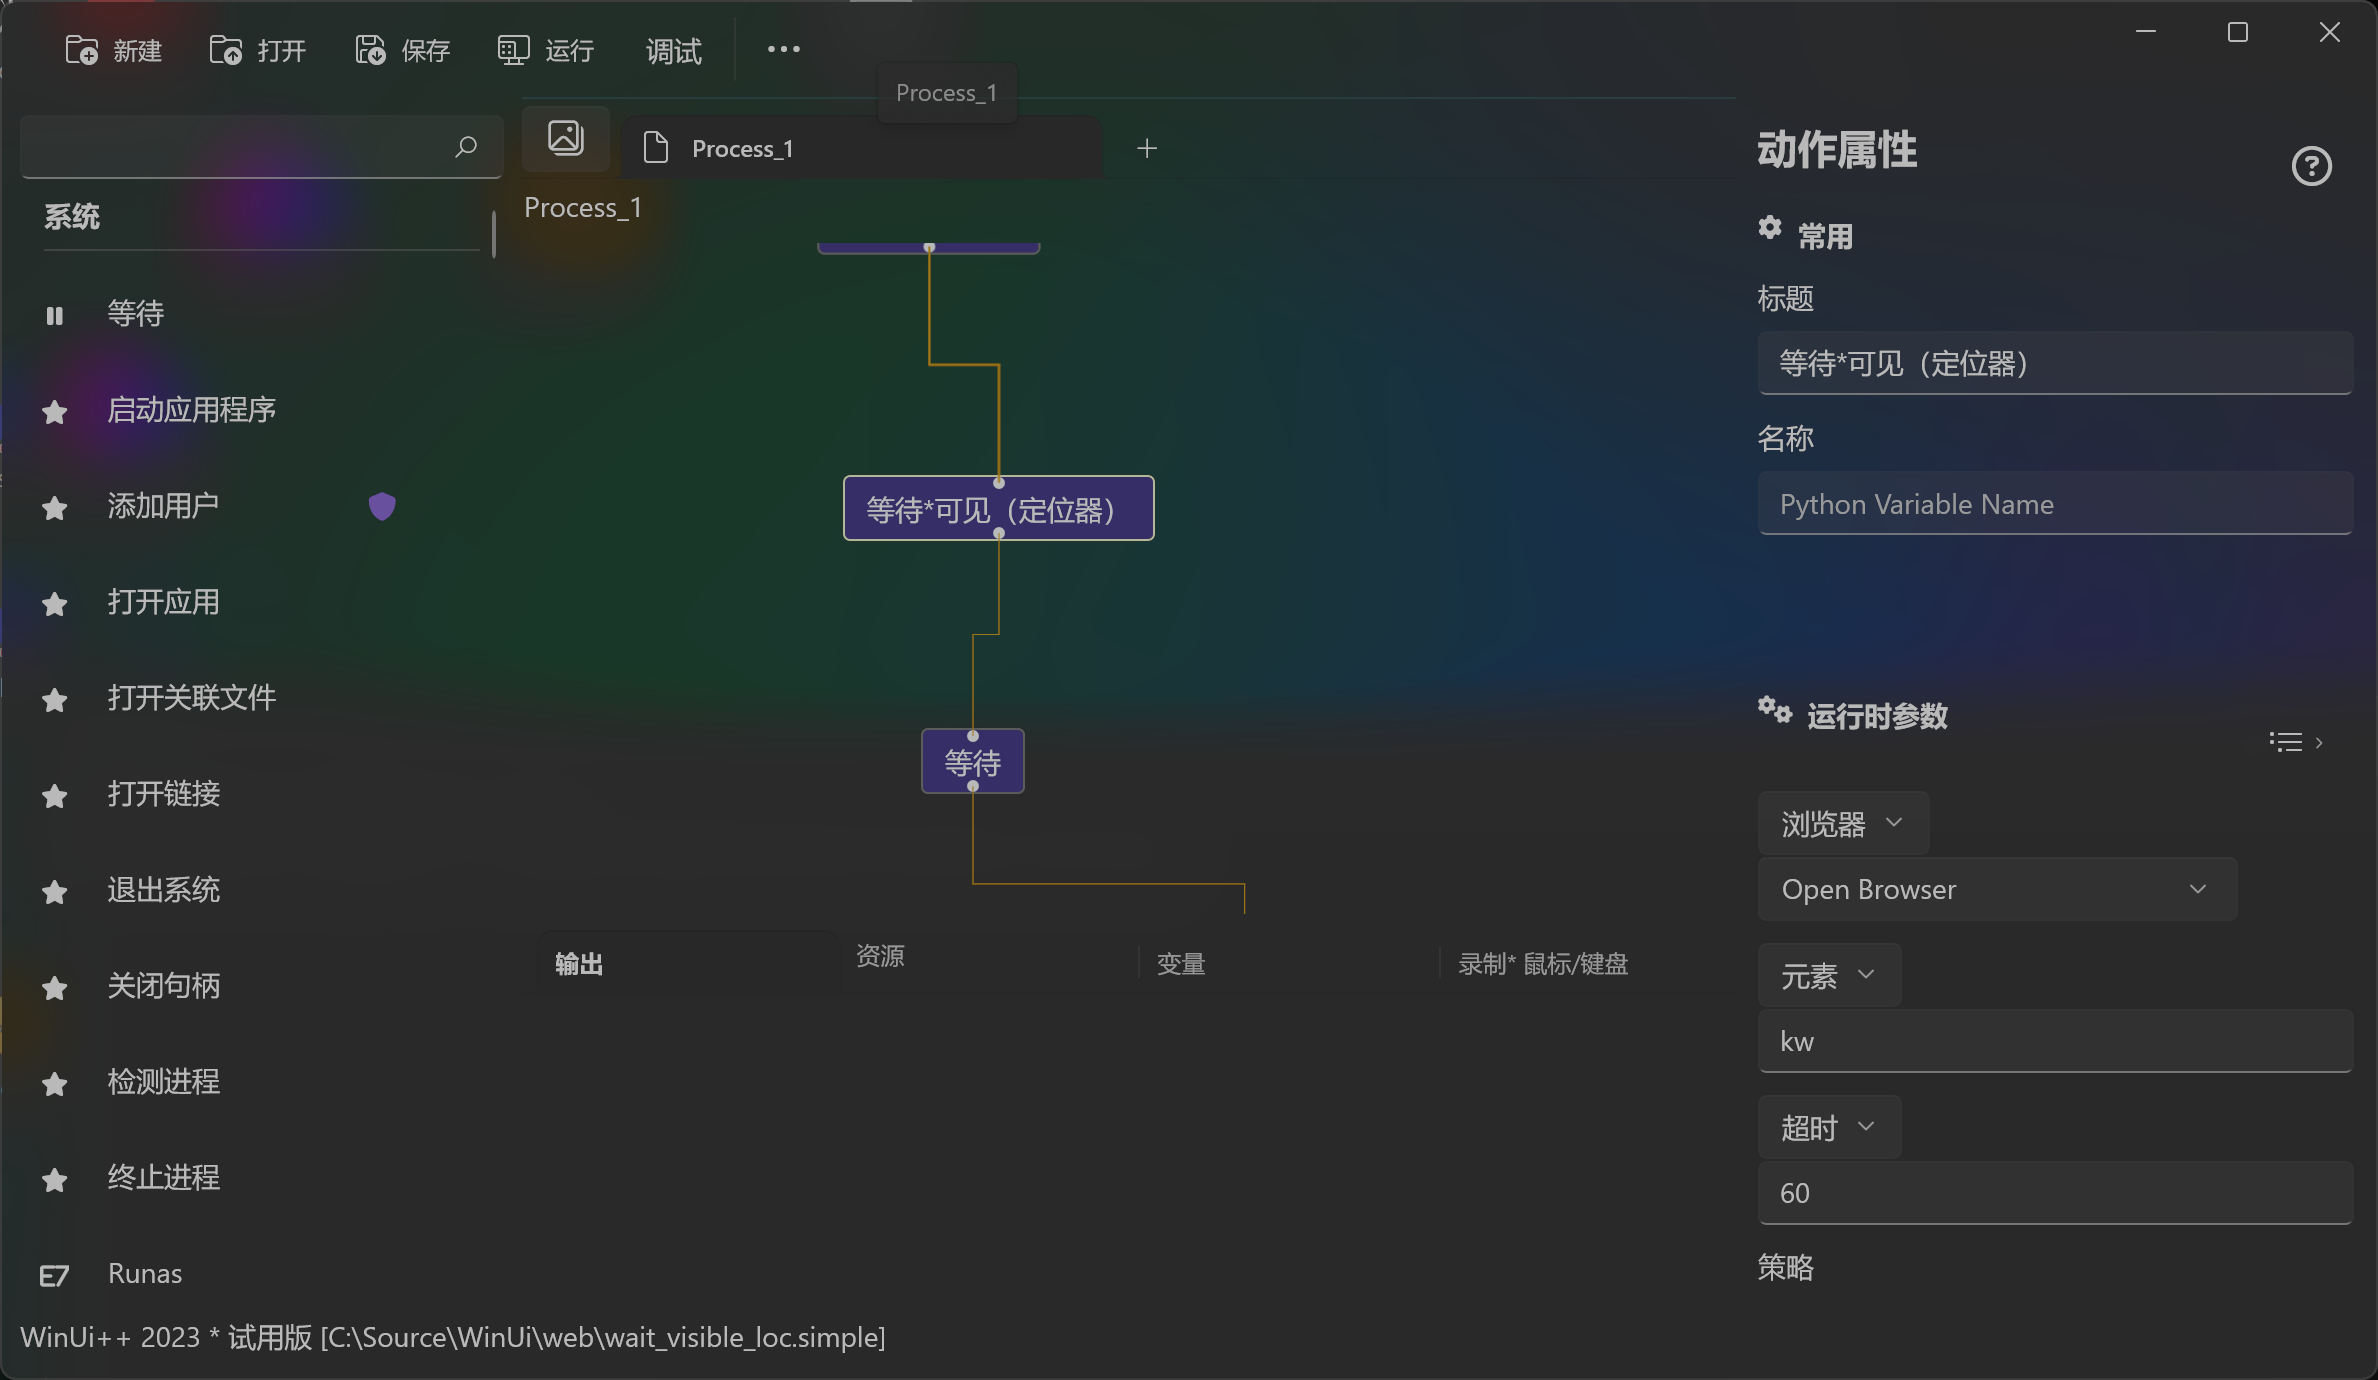Expand the 元素 parameter type dropdown
2378x1380 pixels.
(x=1829, y=975)
